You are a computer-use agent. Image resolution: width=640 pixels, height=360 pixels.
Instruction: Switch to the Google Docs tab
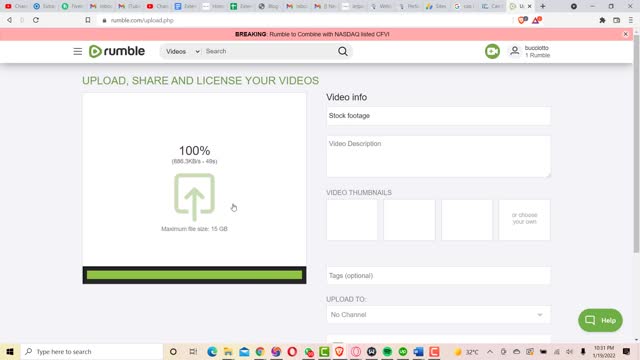[x=185, y=6]
